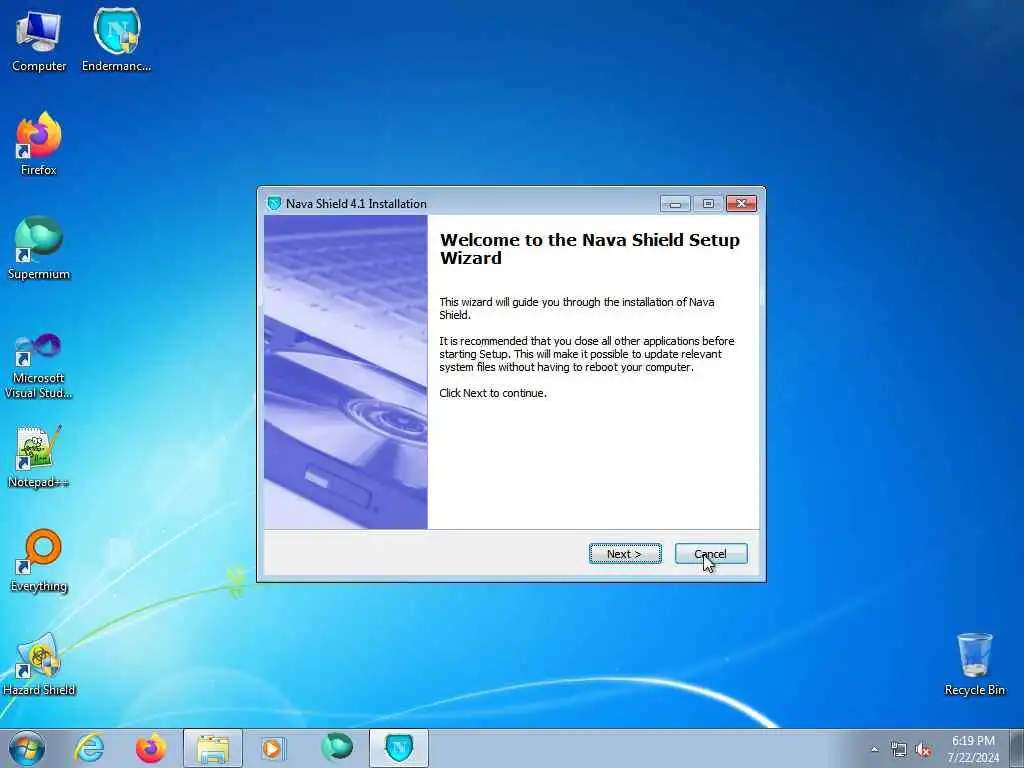Launch Firefox from the taskbar

click(x=151, y=748)
